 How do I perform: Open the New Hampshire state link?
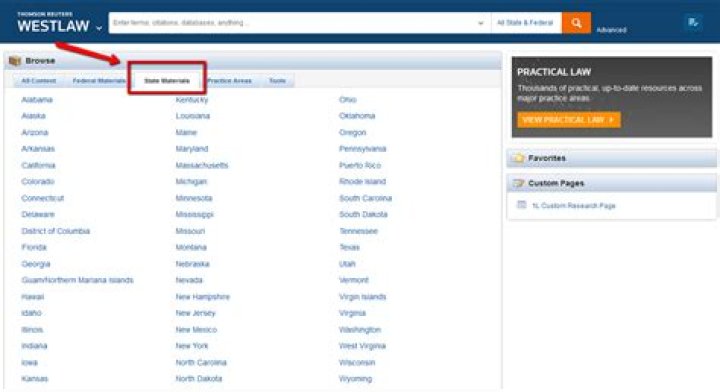pos(202,297)
